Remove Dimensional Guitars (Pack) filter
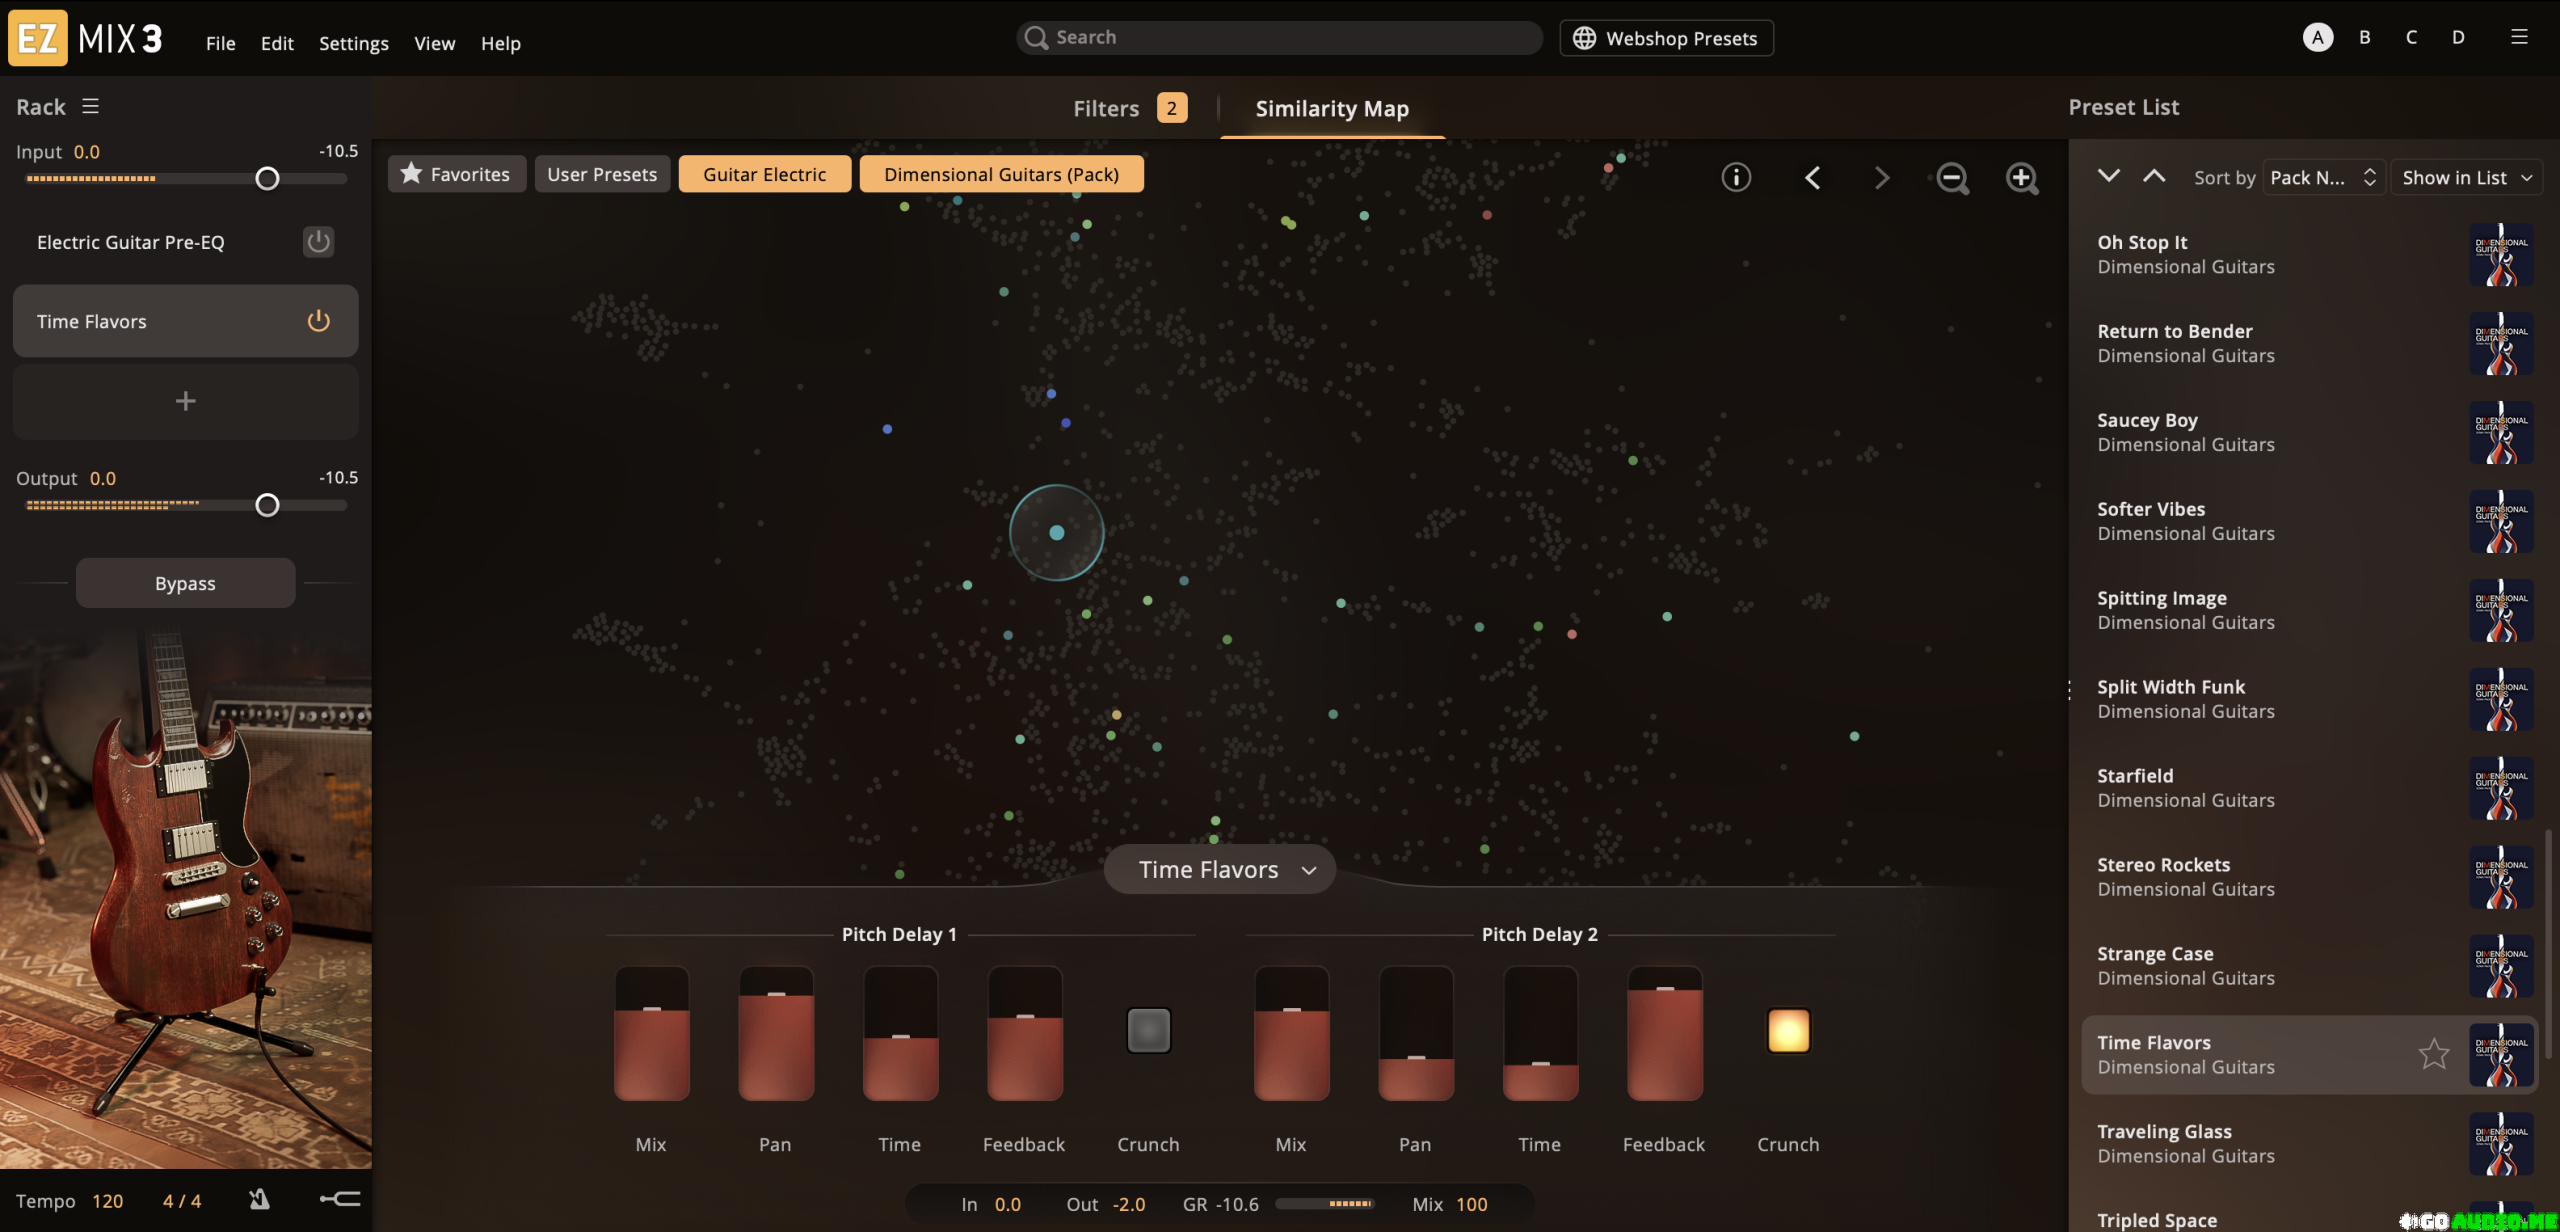This screenshot has height=1232, width=2560. click(1001, 174)
